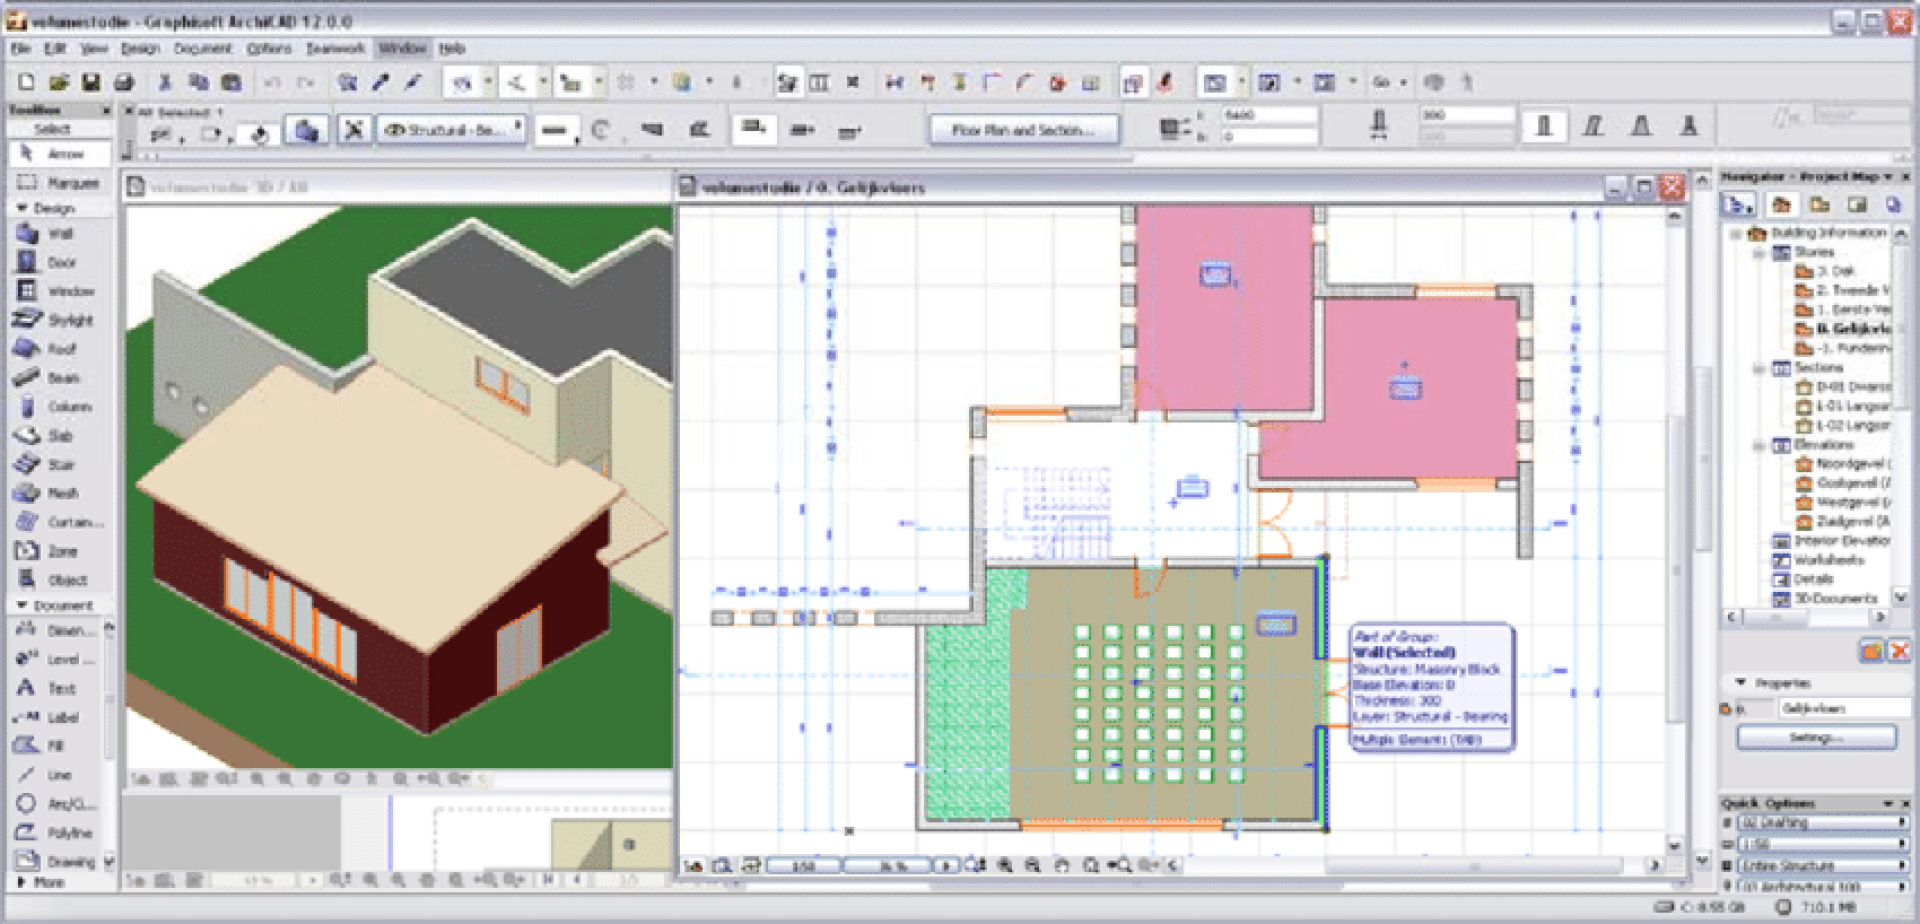Toggle the double-slanted wall geometry option
The height and width of the screenshot is (924, 1920).
(x=1641, y=126)
